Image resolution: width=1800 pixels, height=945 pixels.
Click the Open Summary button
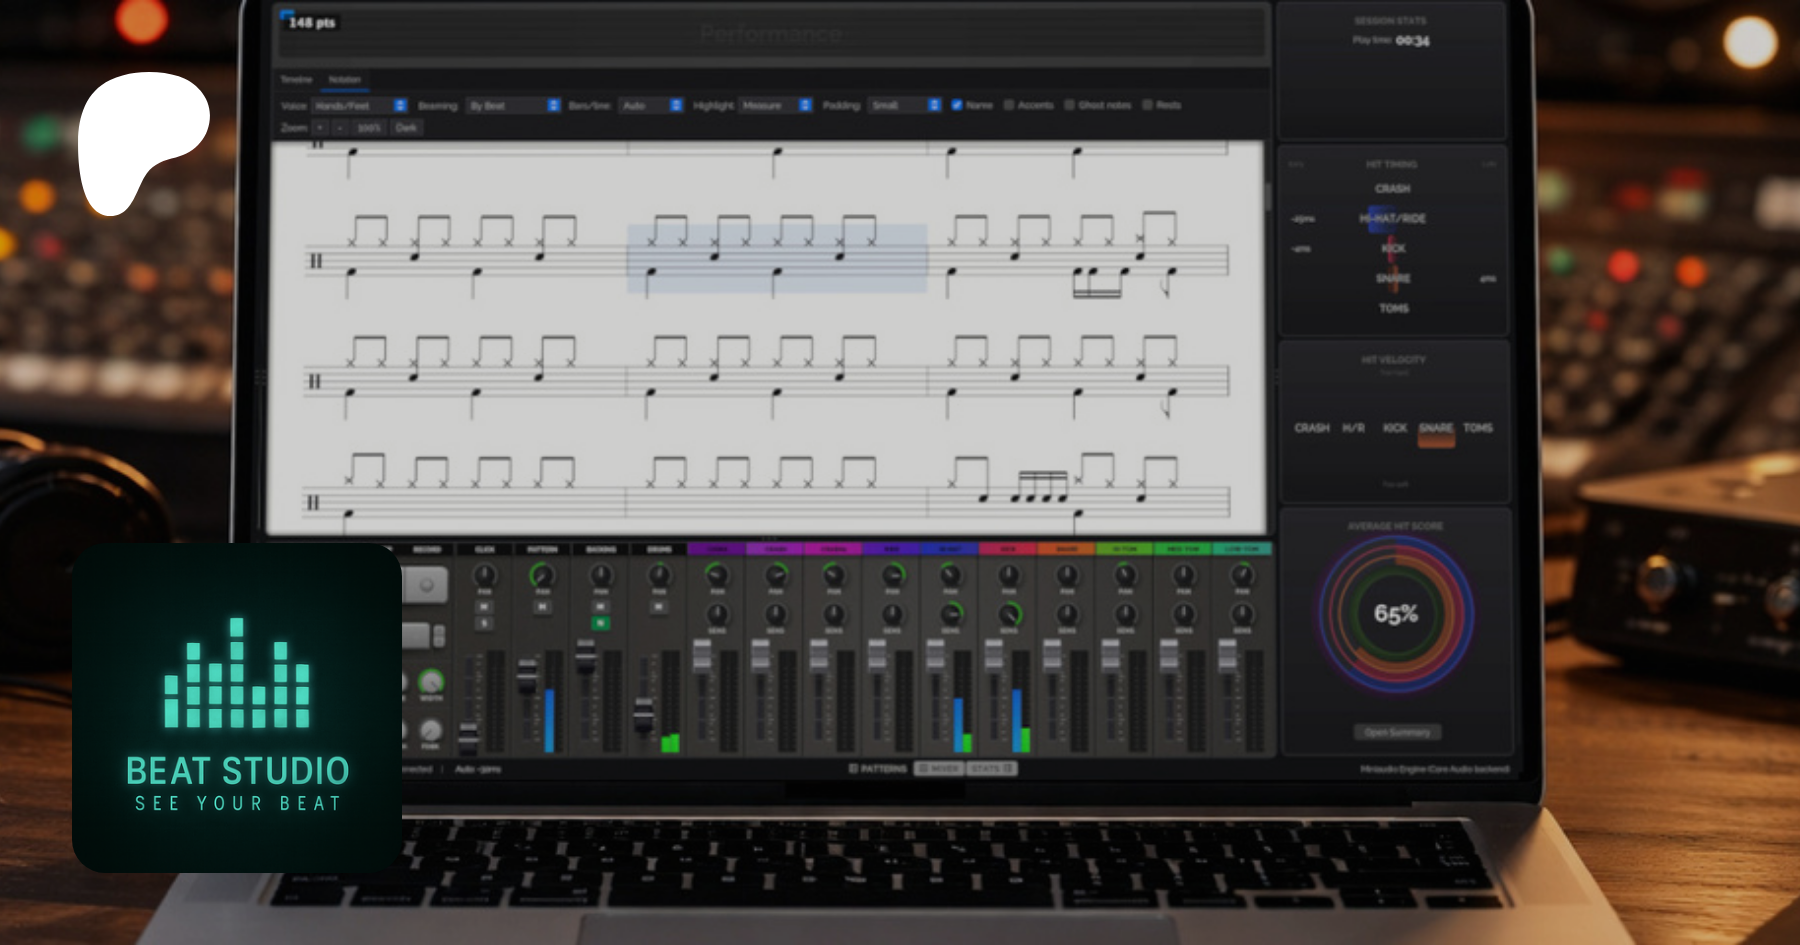pyautogui.click(x=1397, y=732)
